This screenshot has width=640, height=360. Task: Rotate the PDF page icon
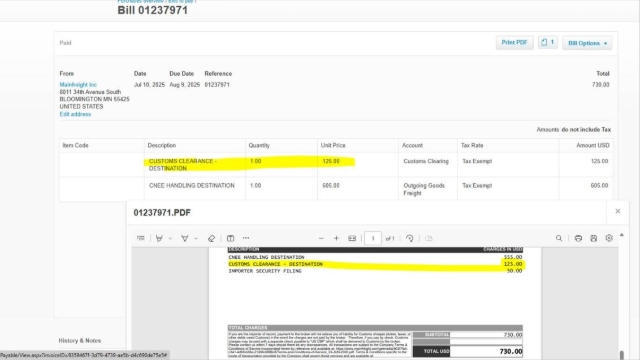coord(410,238)
